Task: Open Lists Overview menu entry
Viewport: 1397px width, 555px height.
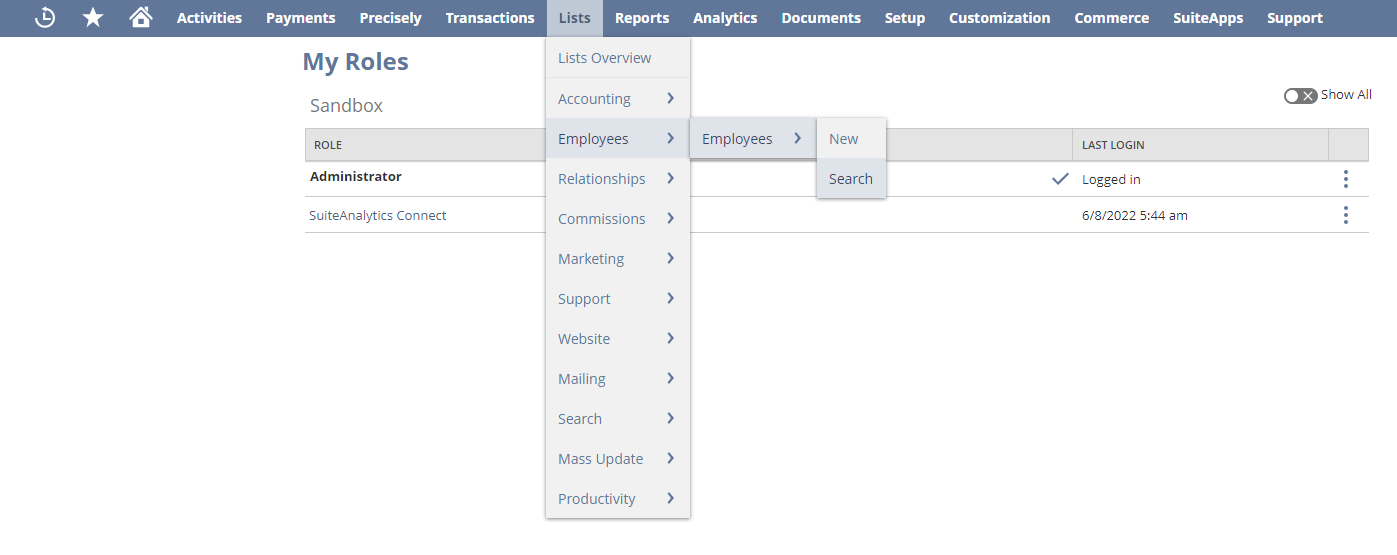Action: 605,58
